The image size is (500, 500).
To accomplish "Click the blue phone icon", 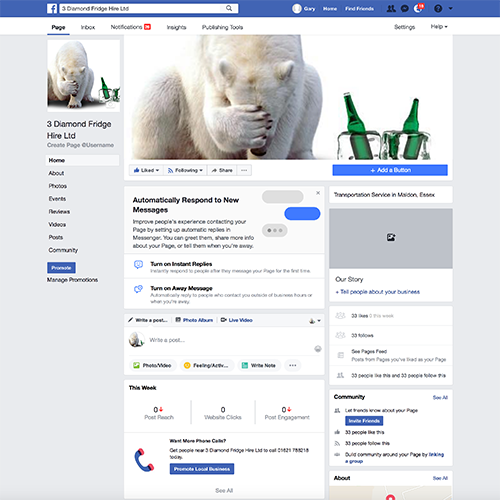I will click(144, 460).
